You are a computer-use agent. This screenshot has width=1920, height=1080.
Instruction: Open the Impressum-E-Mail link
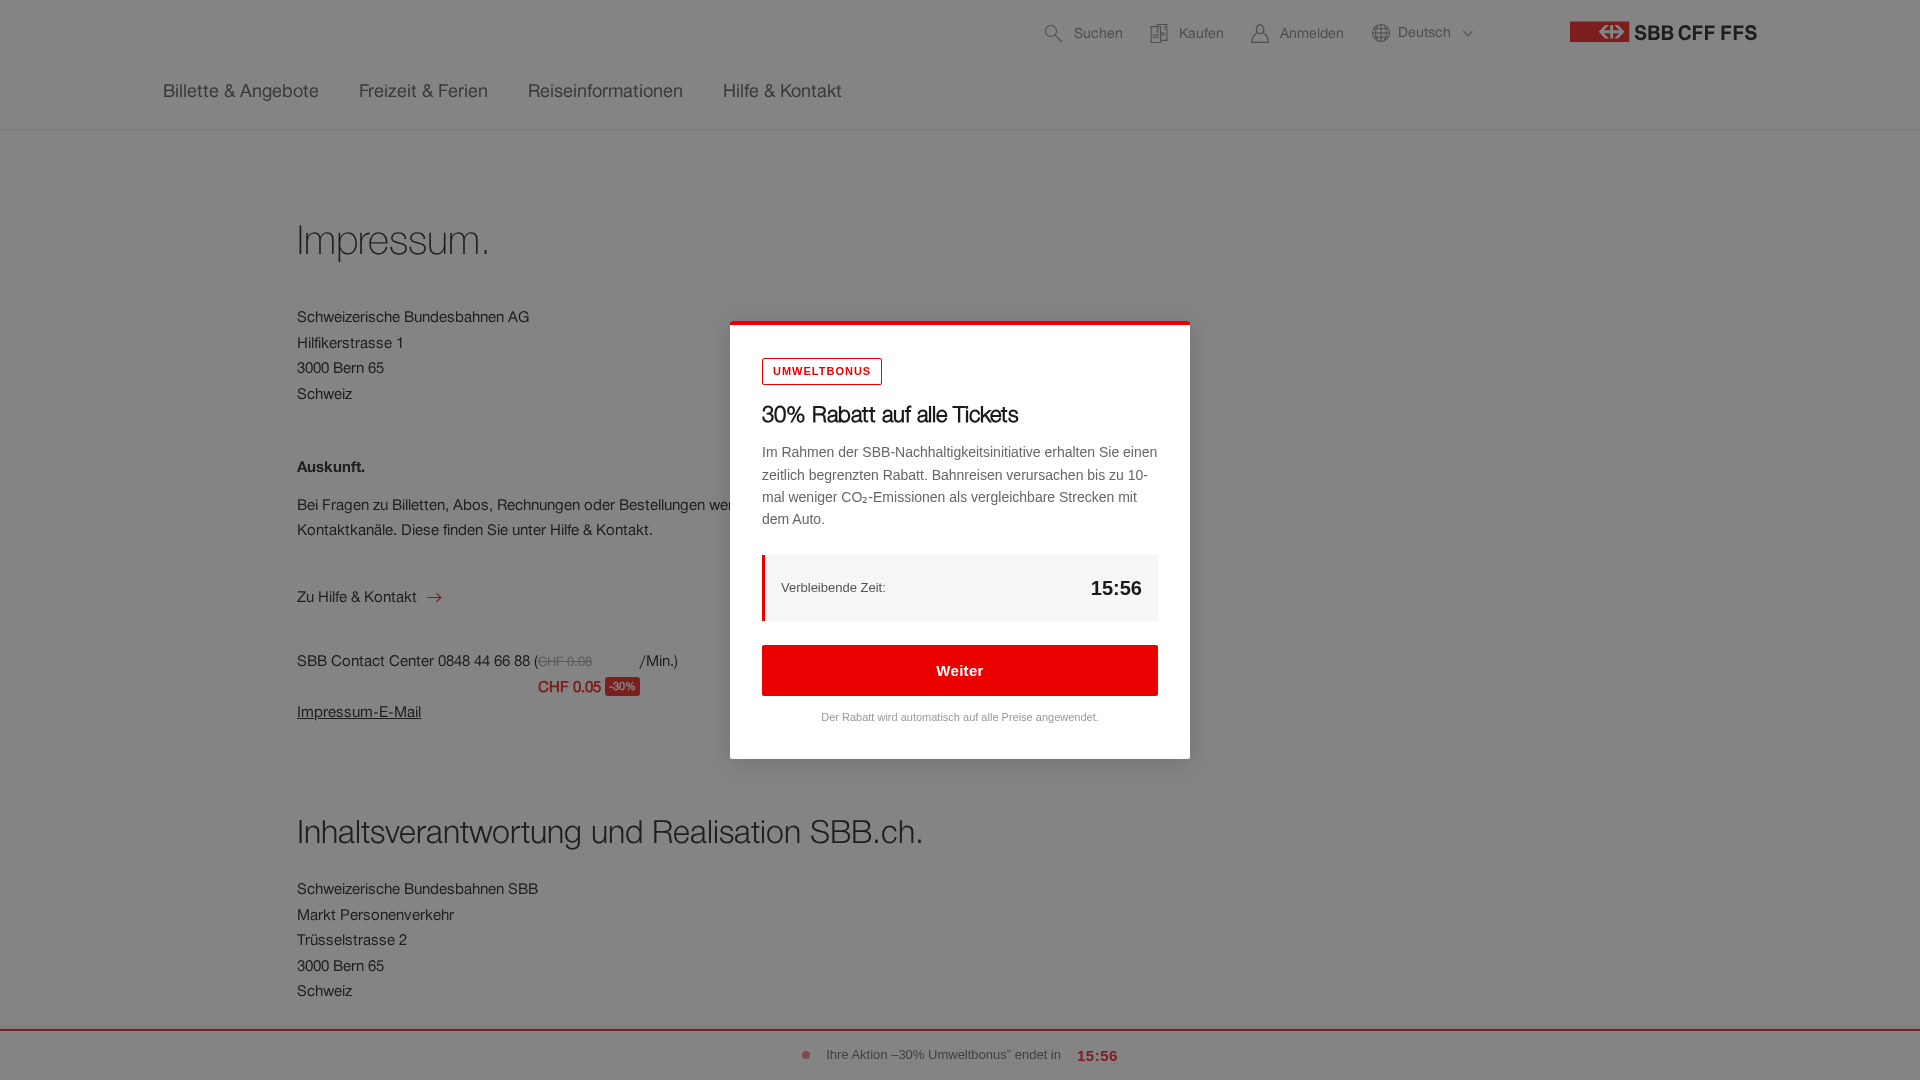[x=359, y=712]
